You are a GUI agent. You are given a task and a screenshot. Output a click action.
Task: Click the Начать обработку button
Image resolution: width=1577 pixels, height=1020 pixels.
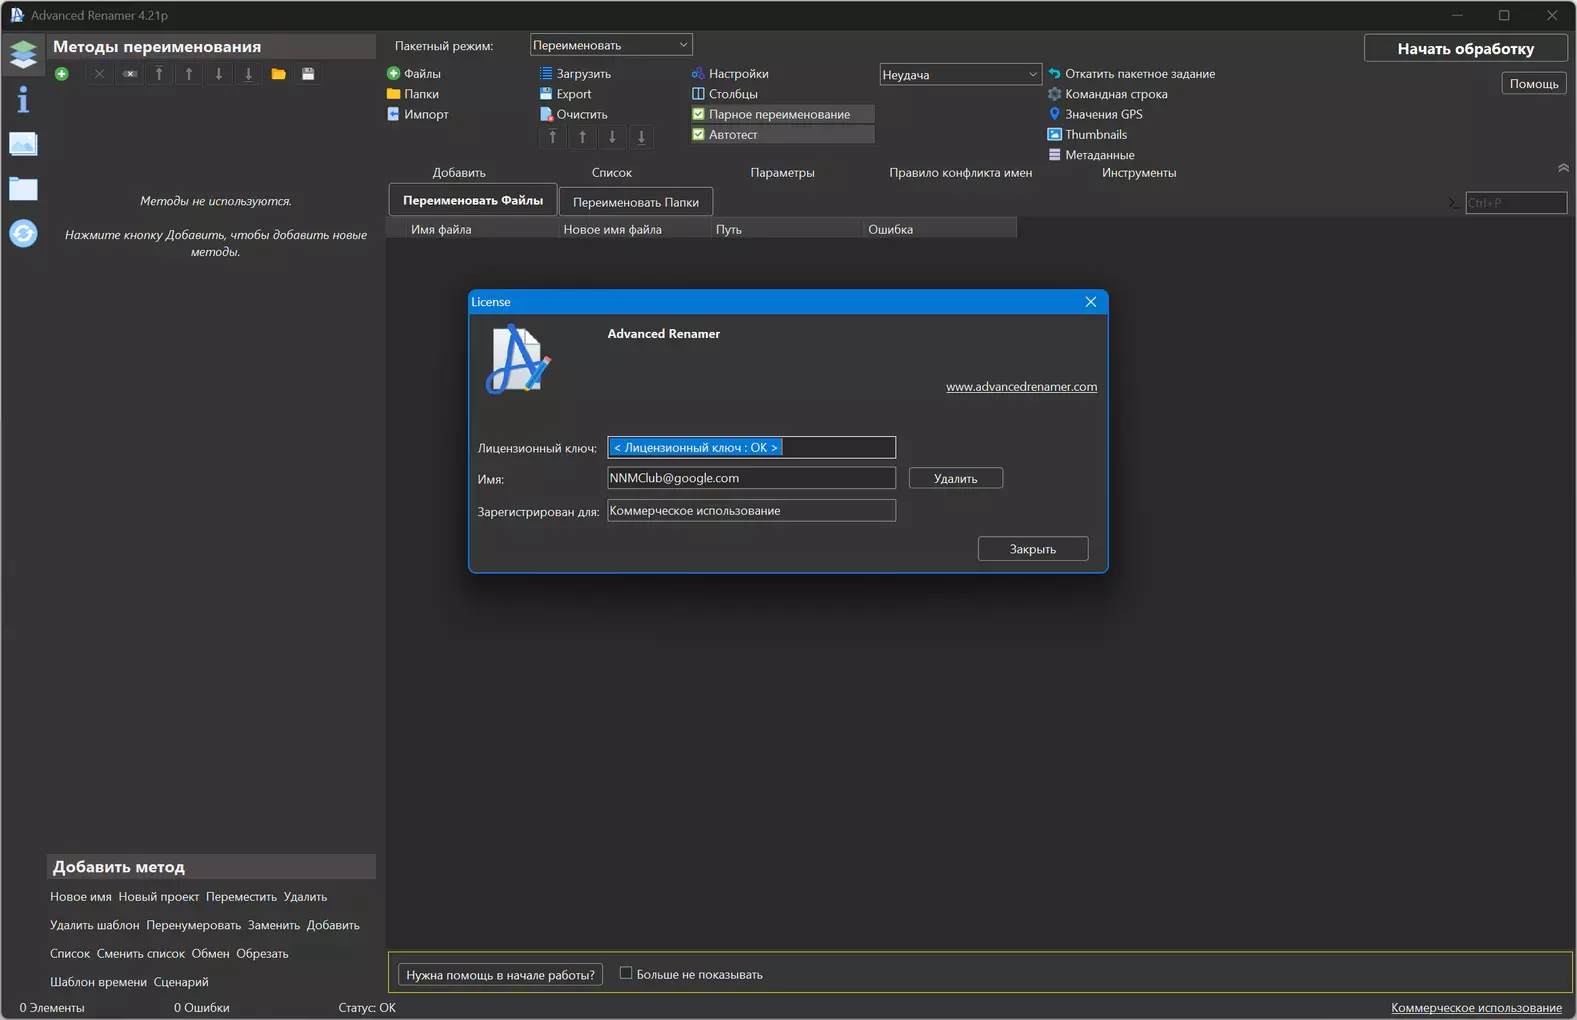click(x=1465, y=48)
